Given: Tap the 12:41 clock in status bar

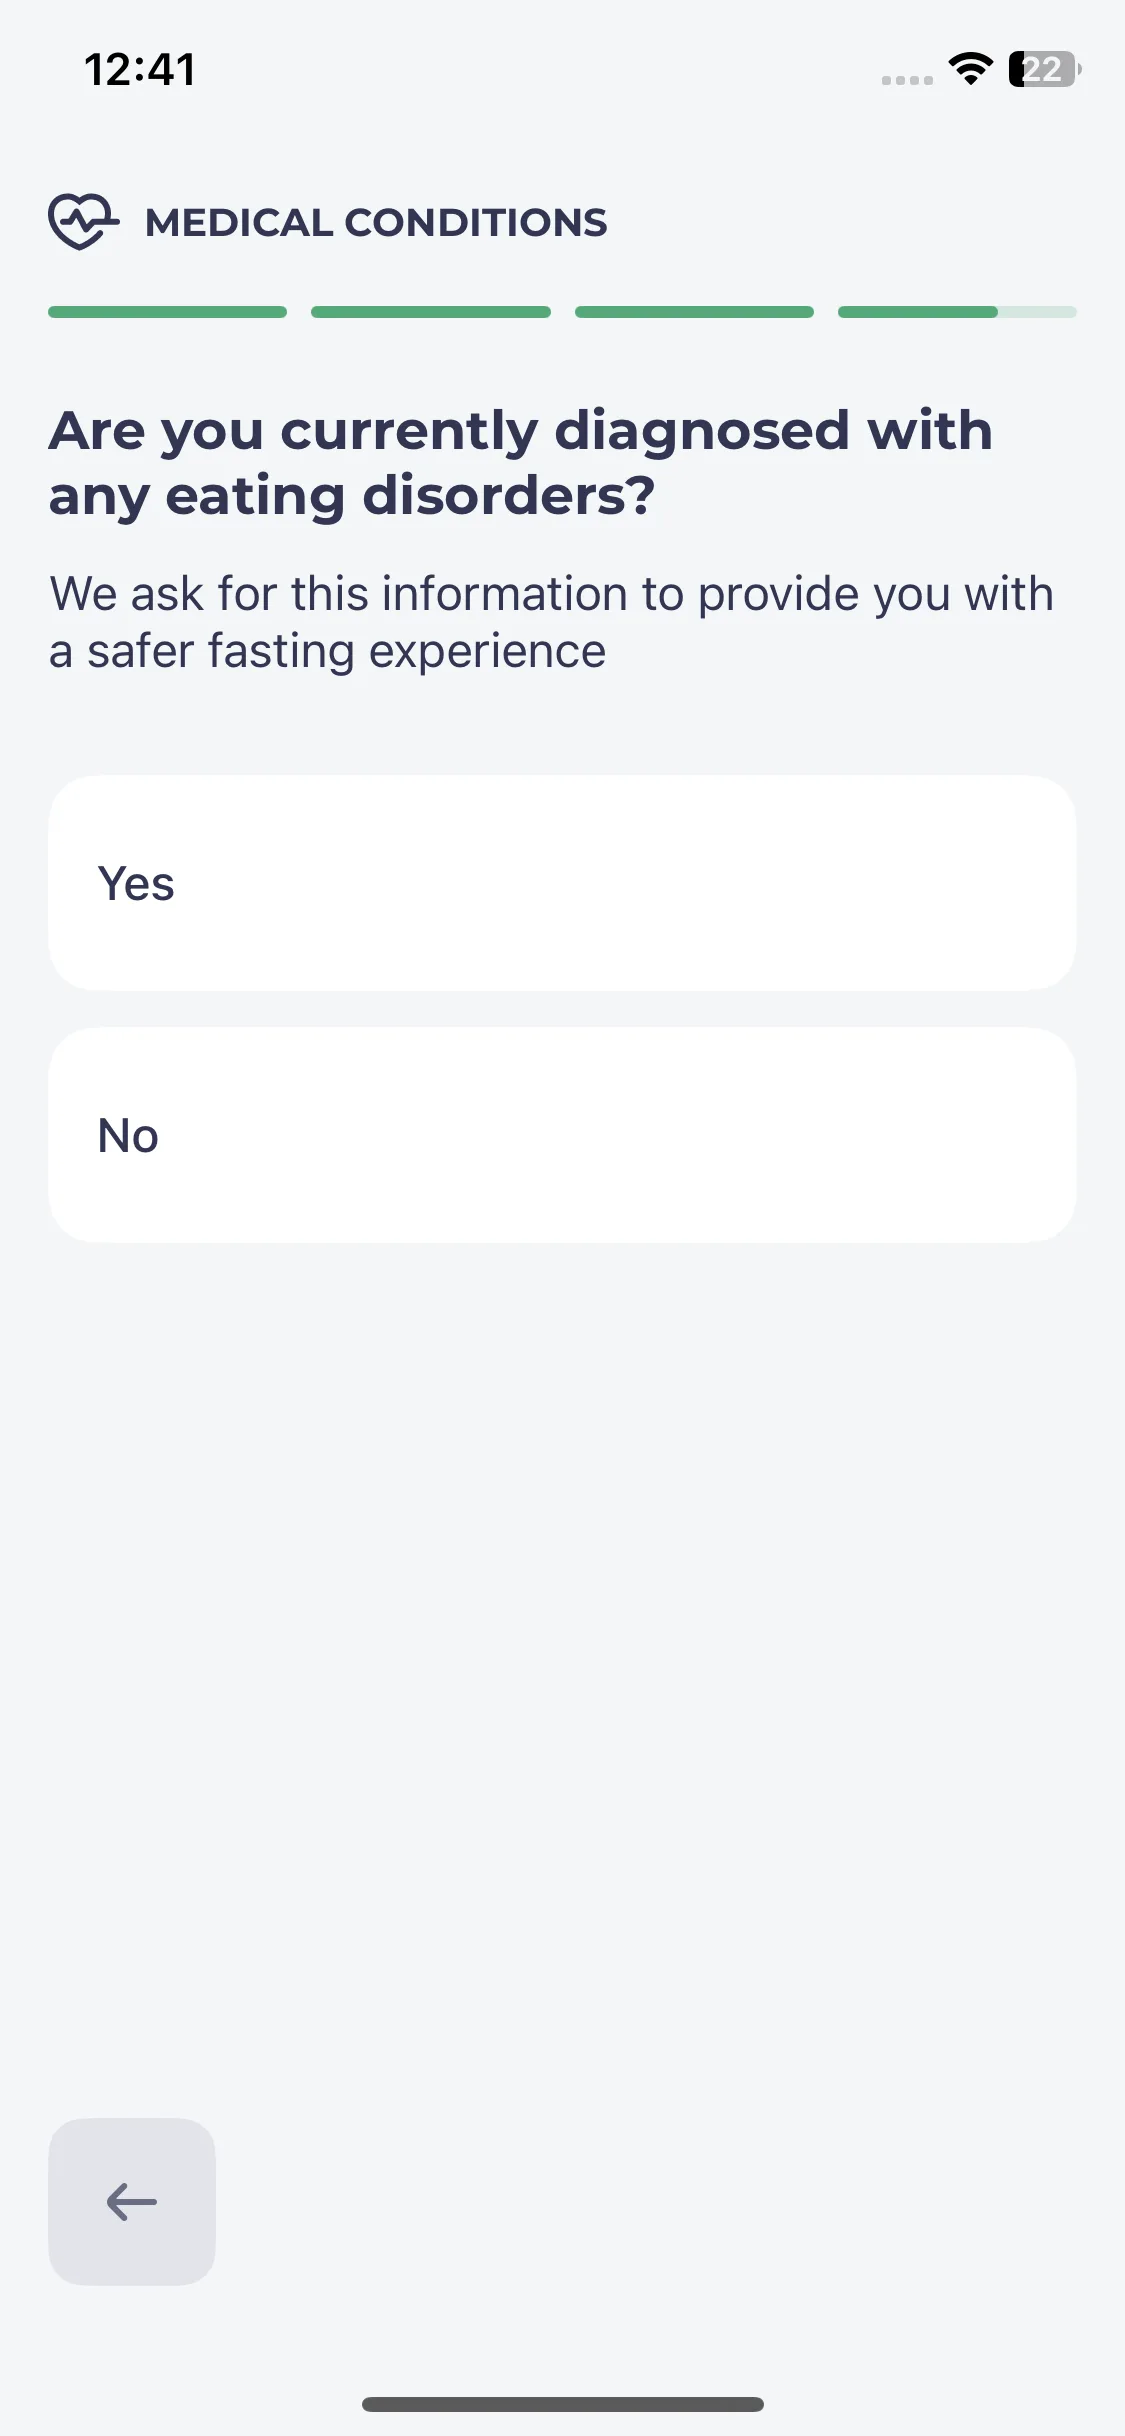Looking at the screenshot, I should [140, 70].
